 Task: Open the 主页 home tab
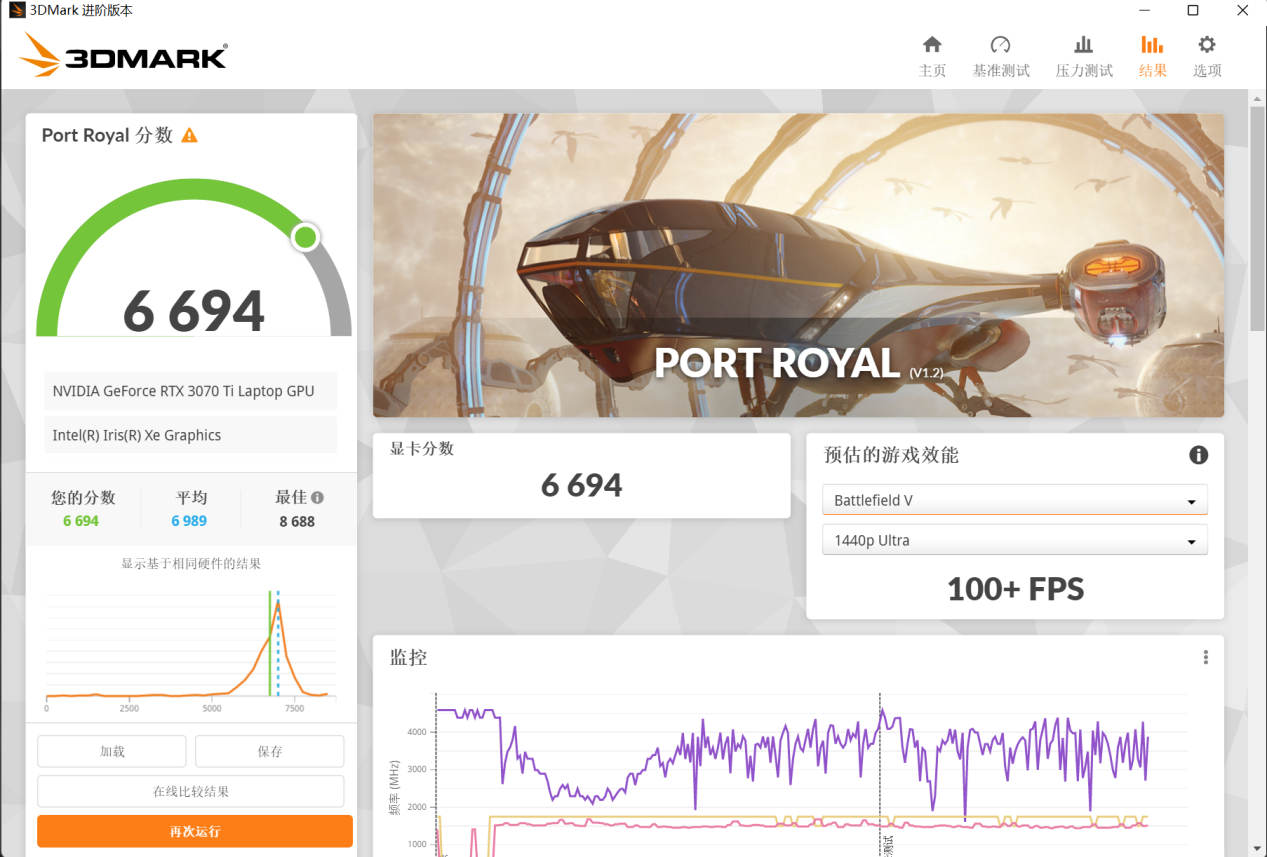click(932, 56)
